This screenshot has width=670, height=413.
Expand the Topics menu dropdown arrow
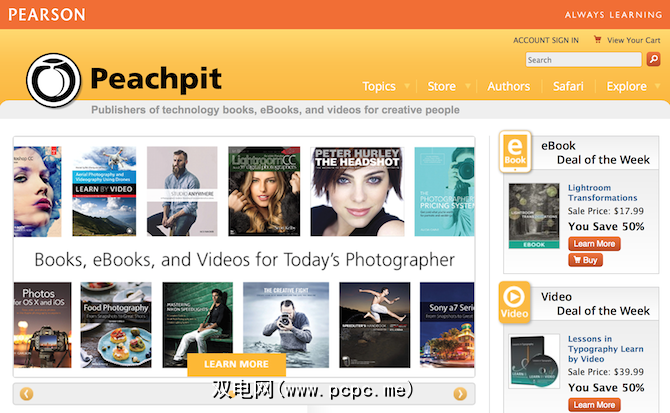[x=406, y=87]
